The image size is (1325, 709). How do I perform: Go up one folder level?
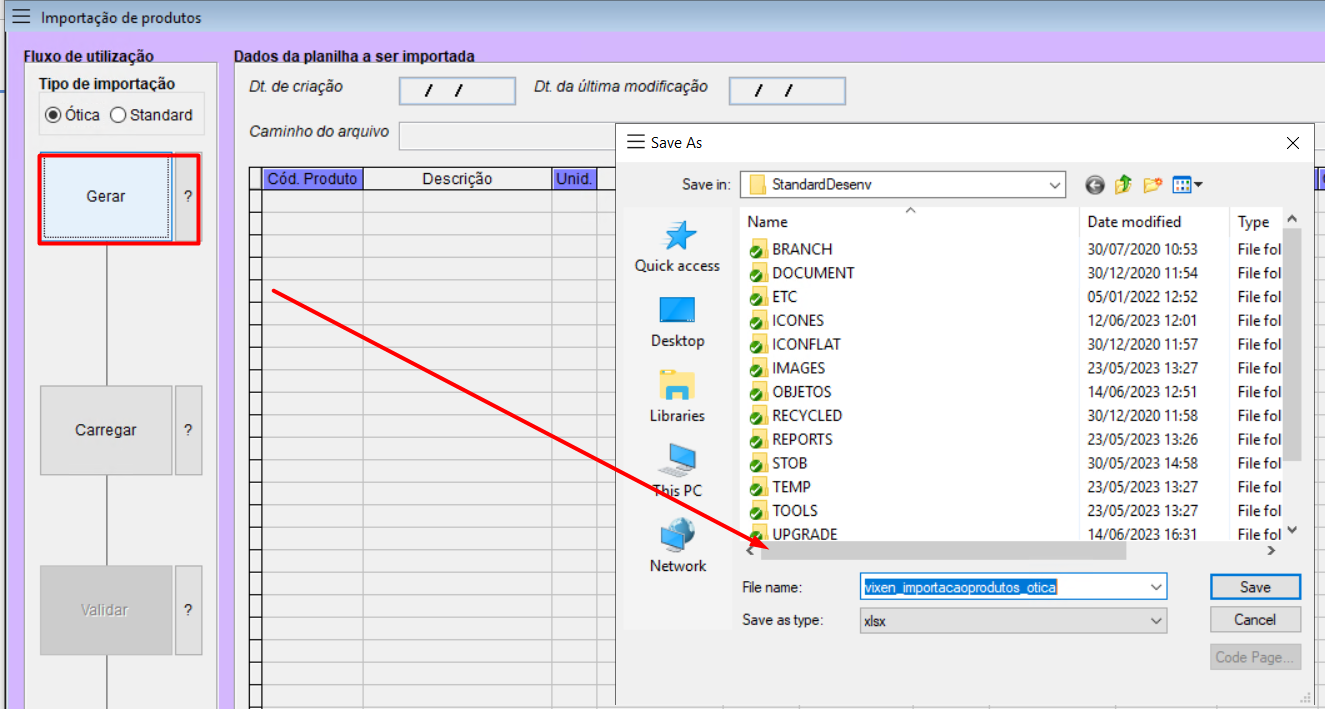point(1123,185)
